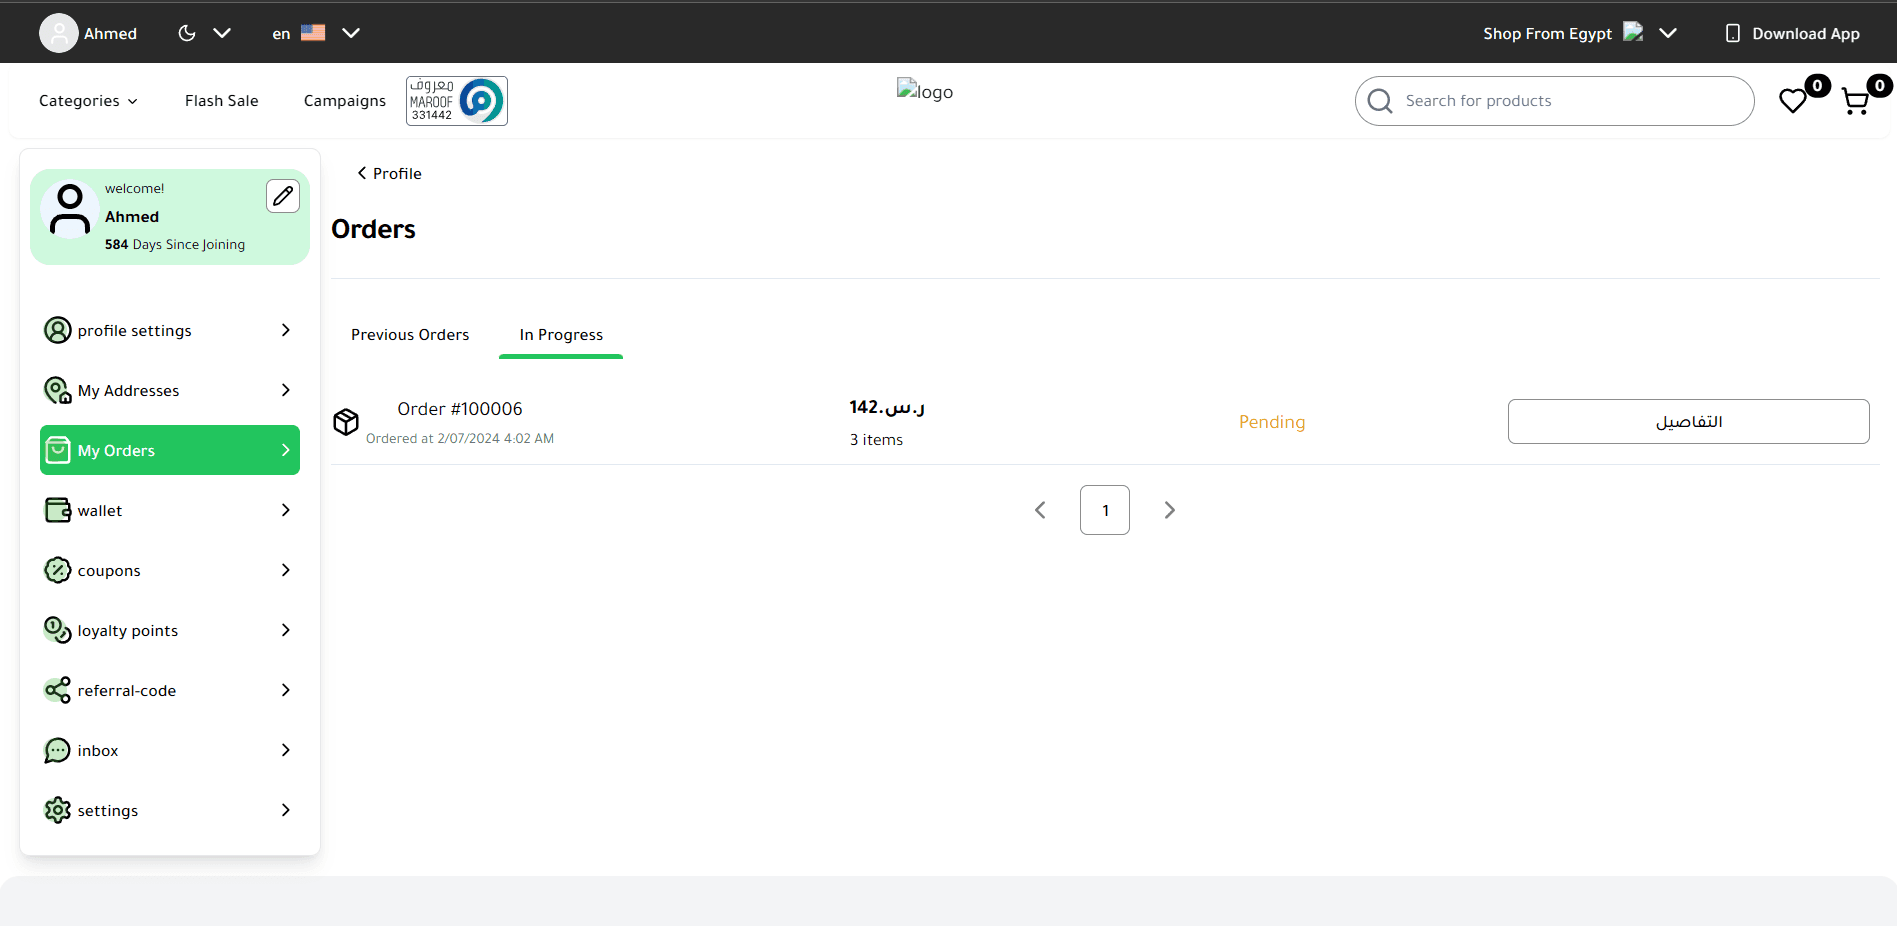1897x926 pixels.
Task: Click the search magnifier icon
Action: (1380, 101)
